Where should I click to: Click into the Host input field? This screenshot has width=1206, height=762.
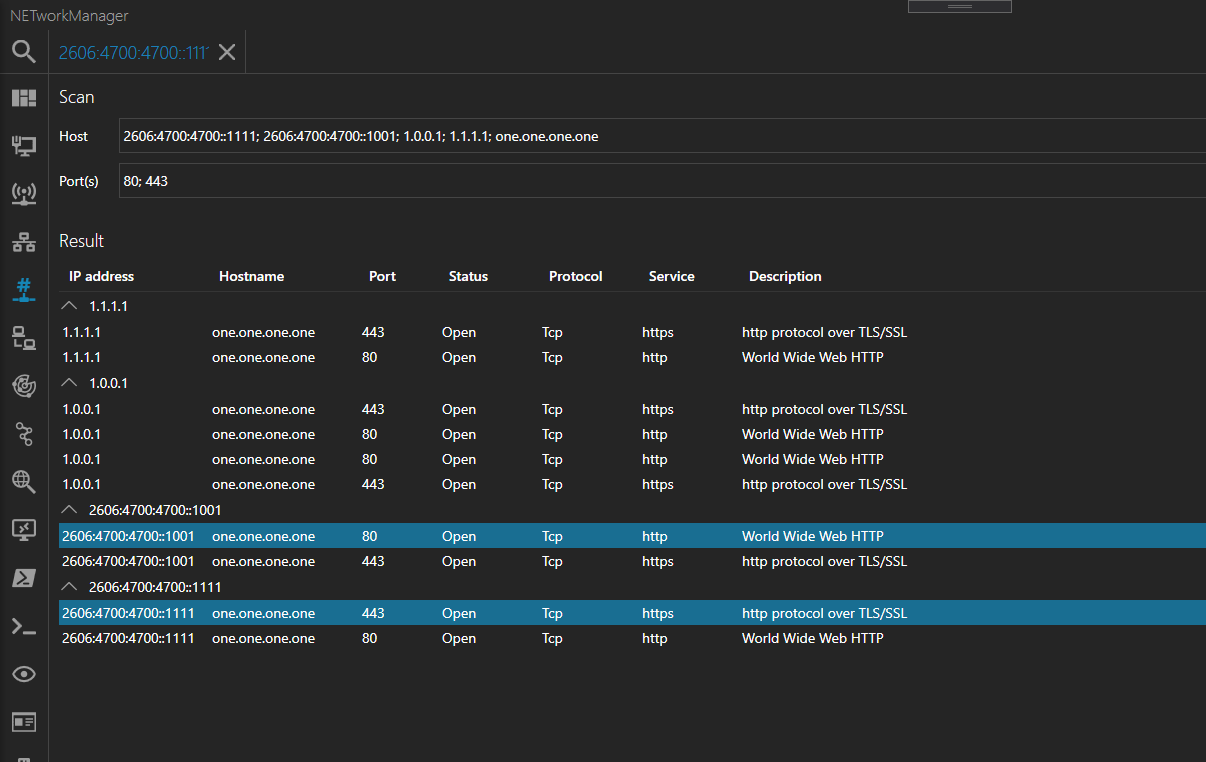tap(662, 136)
